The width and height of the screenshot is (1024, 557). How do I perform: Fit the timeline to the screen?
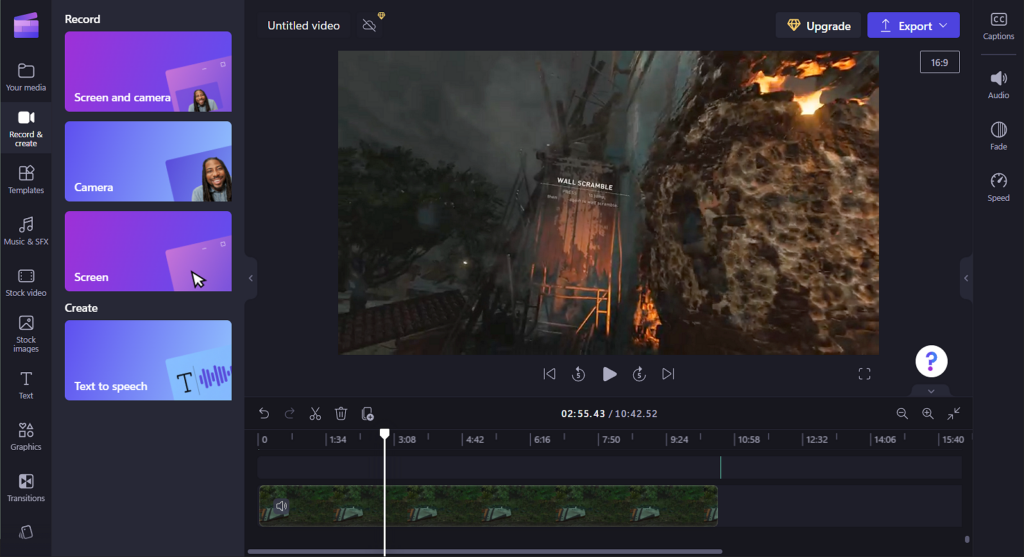tap(954, 413)
